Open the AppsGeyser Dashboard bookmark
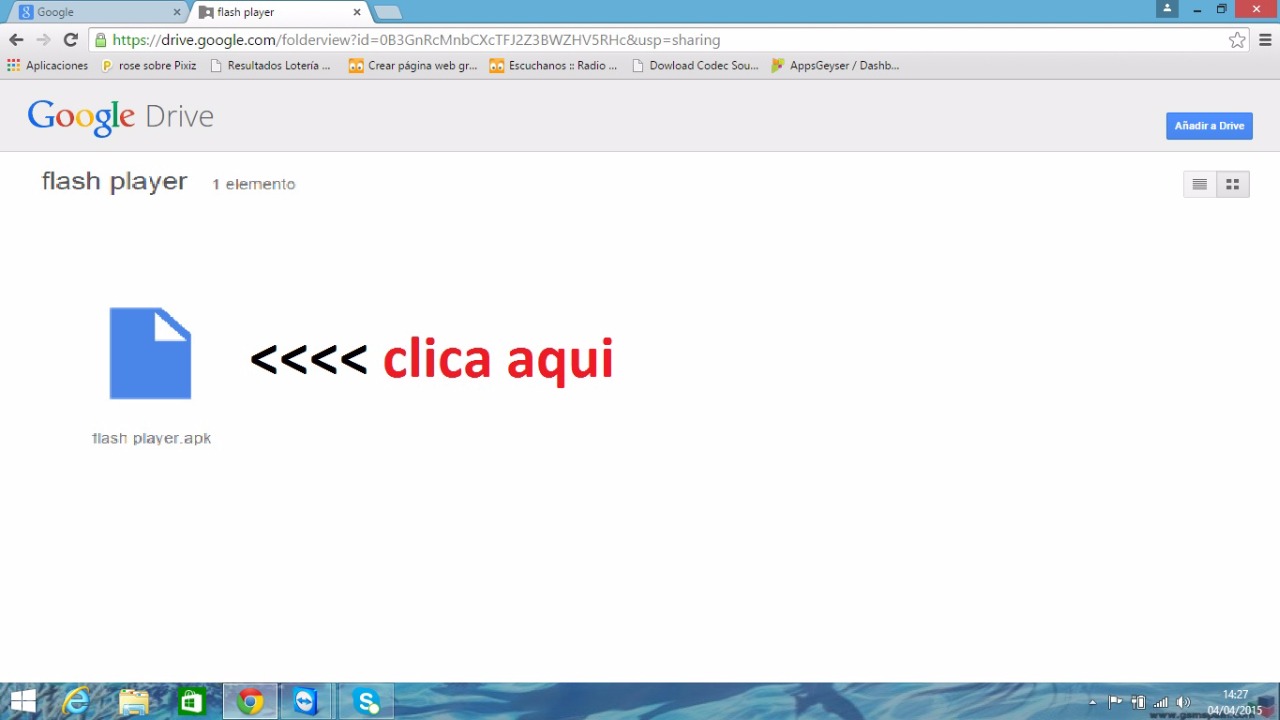The height and width of the screenshot is (720, 1280). click(x=835, y=65)
